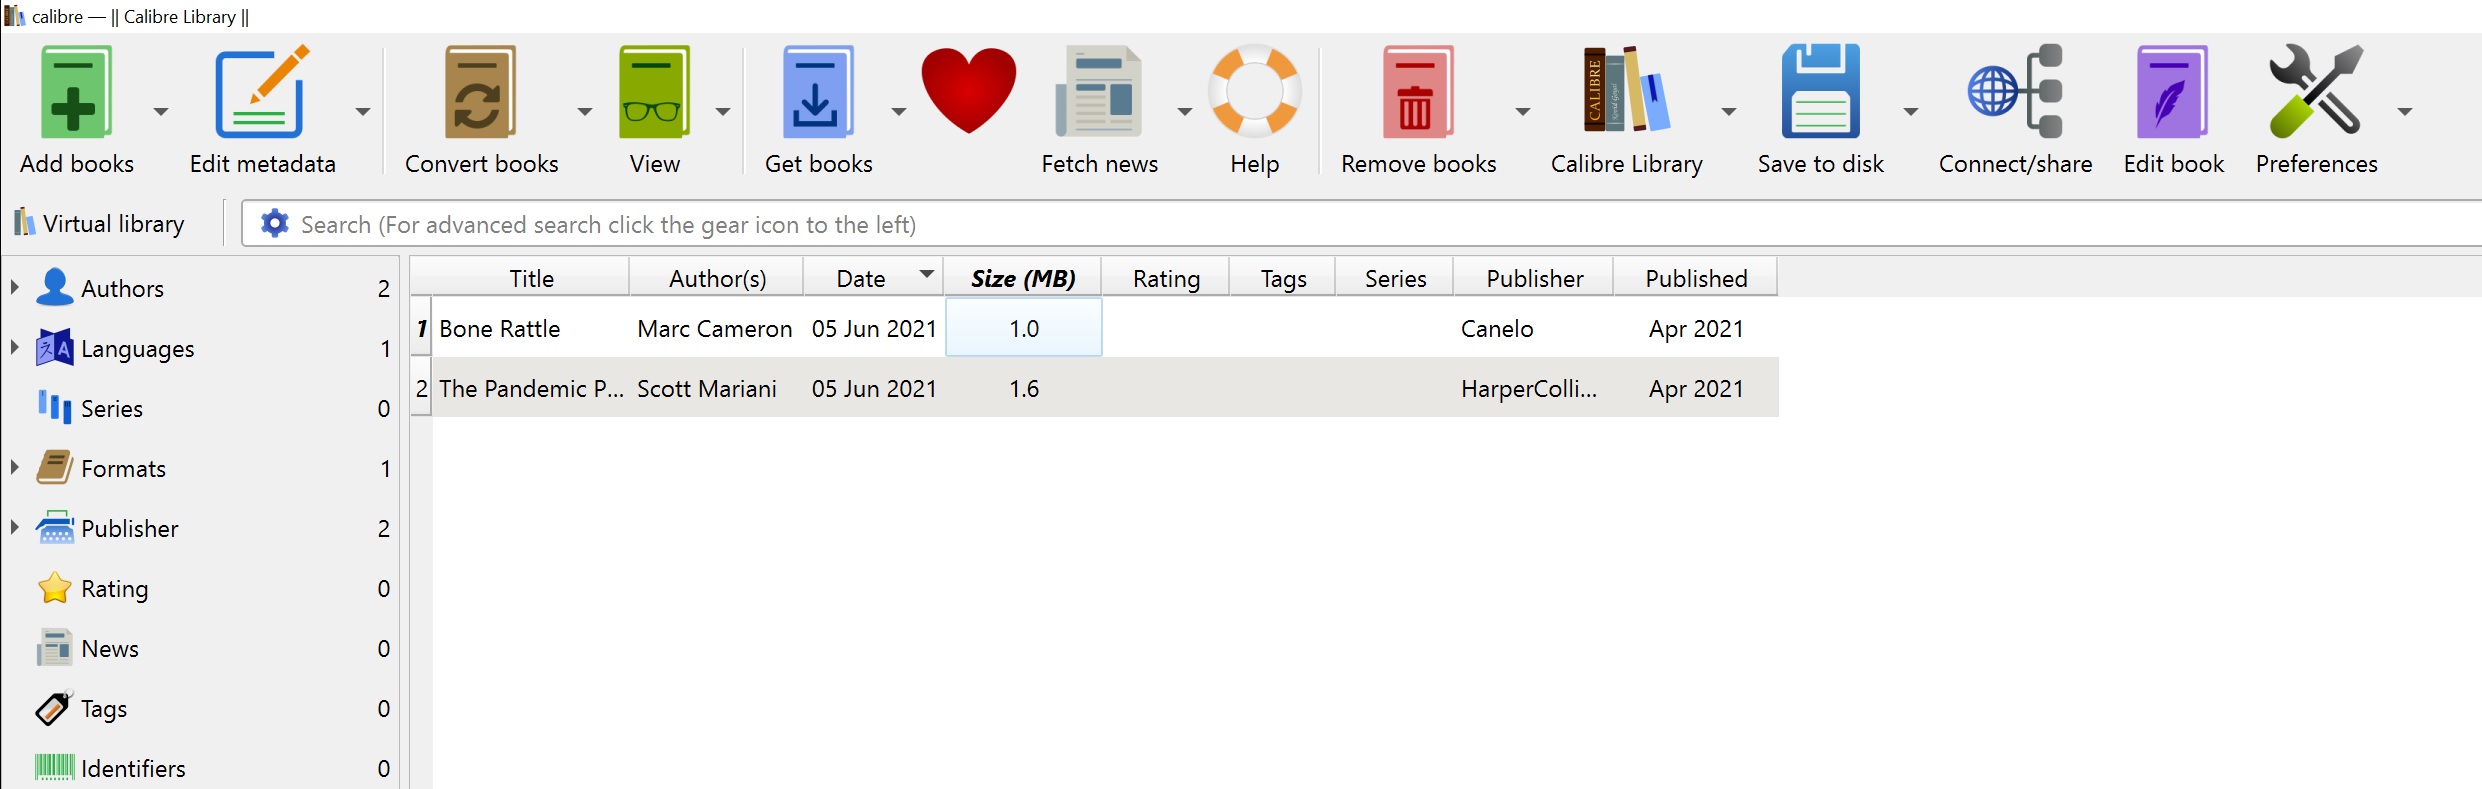Select the Bone Rattle title cell

pos(531,328)
